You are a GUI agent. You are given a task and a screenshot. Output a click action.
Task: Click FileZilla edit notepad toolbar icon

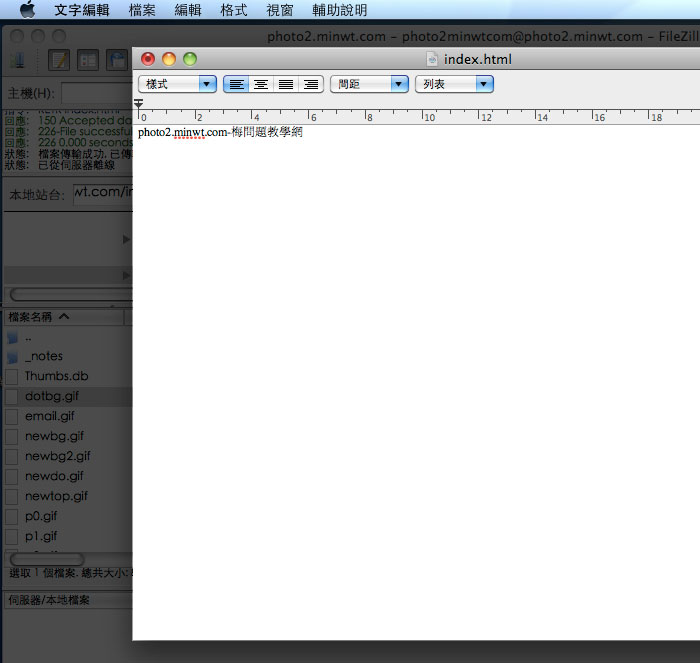59,60
